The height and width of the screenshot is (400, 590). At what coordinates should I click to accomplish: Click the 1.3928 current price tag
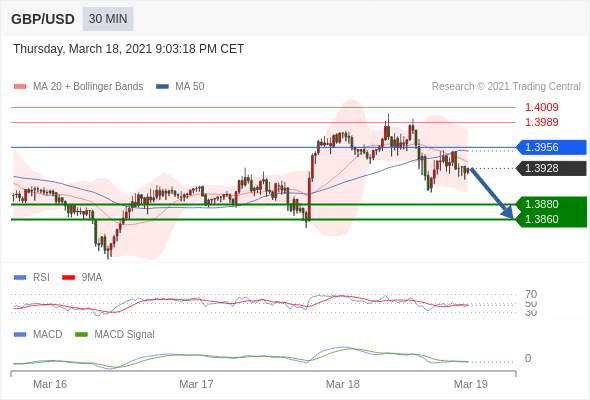(552, 168)
